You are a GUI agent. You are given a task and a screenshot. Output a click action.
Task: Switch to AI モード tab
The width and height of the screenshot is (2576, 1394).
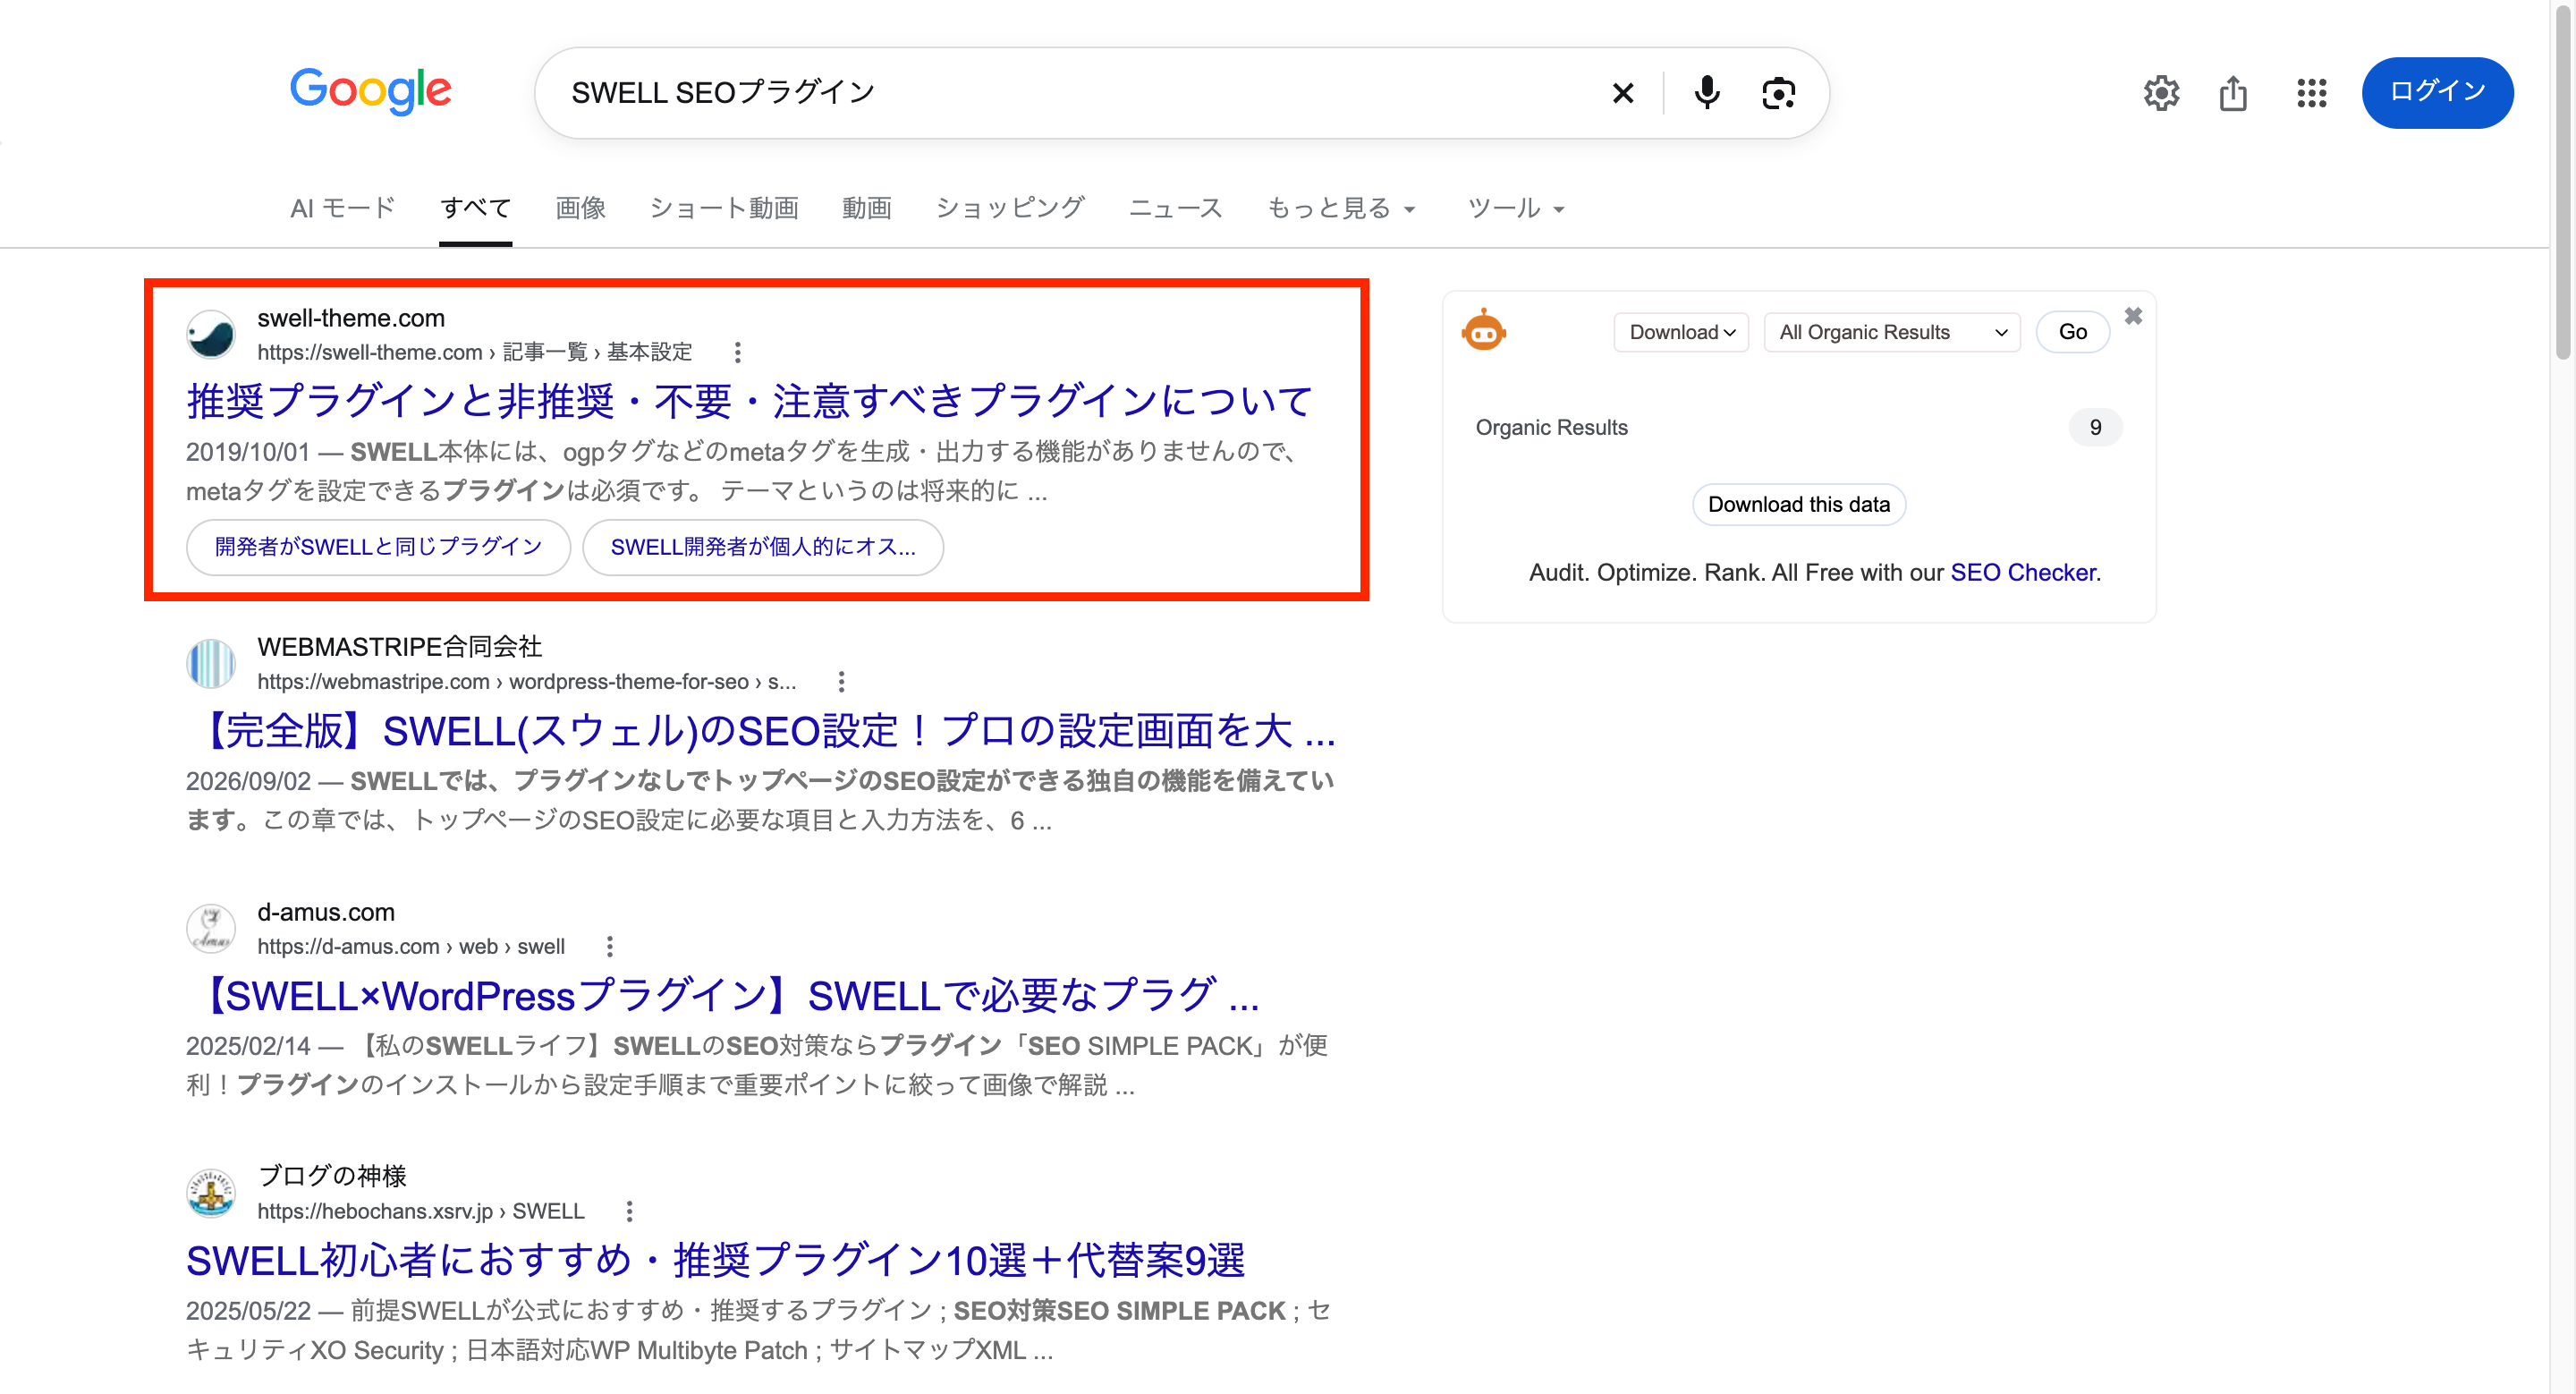tap(343, 208)
